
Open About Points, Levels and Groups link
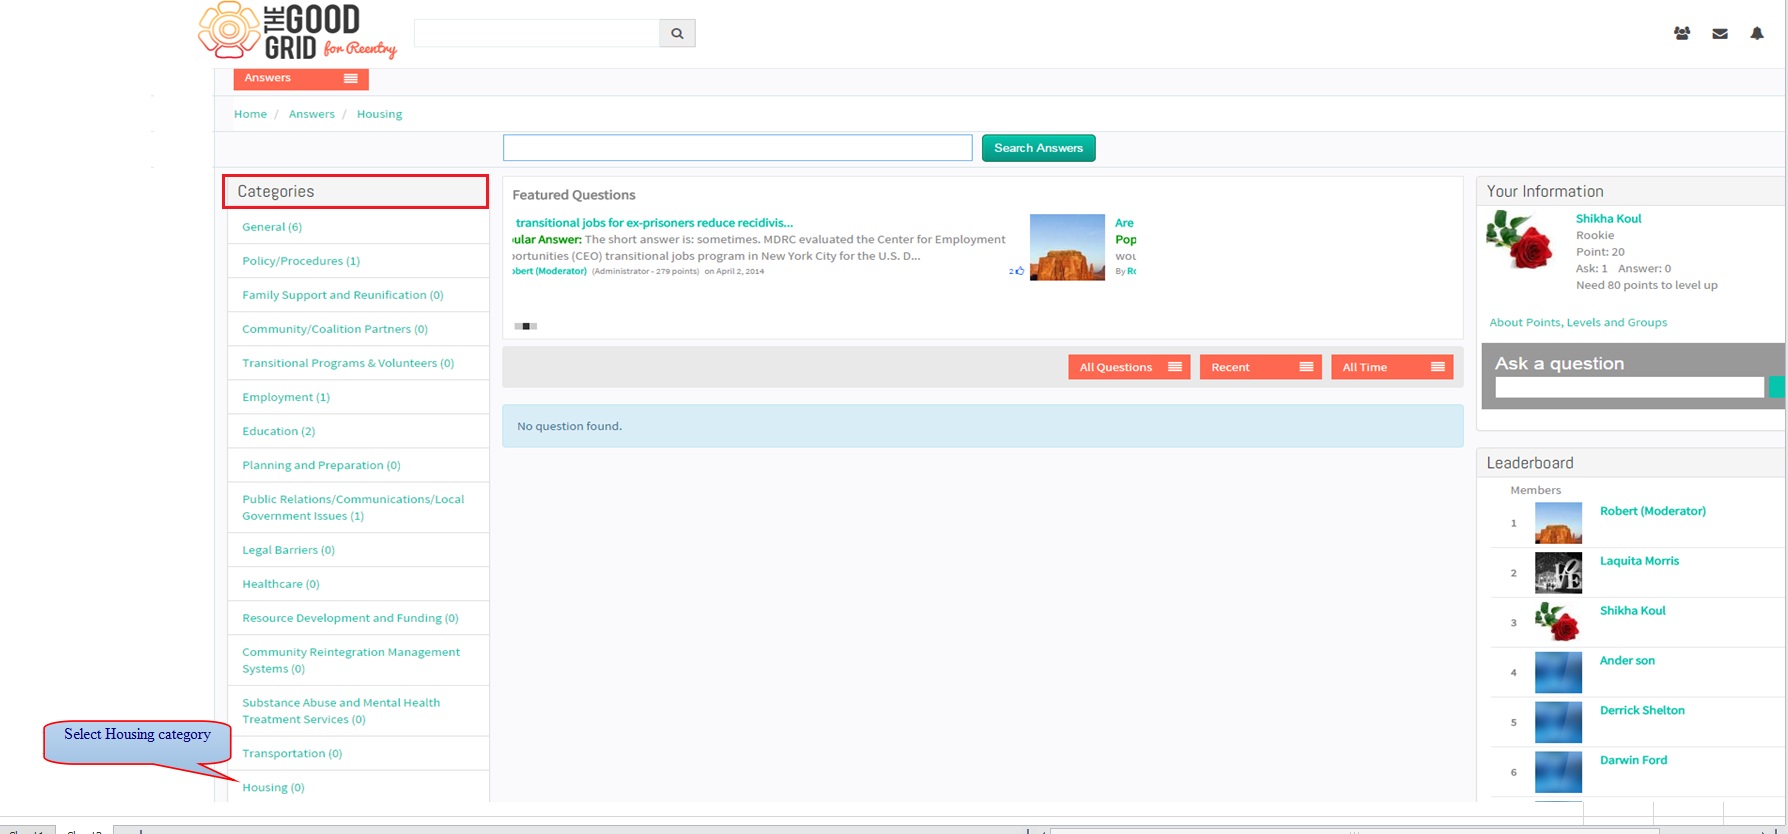1578,322
